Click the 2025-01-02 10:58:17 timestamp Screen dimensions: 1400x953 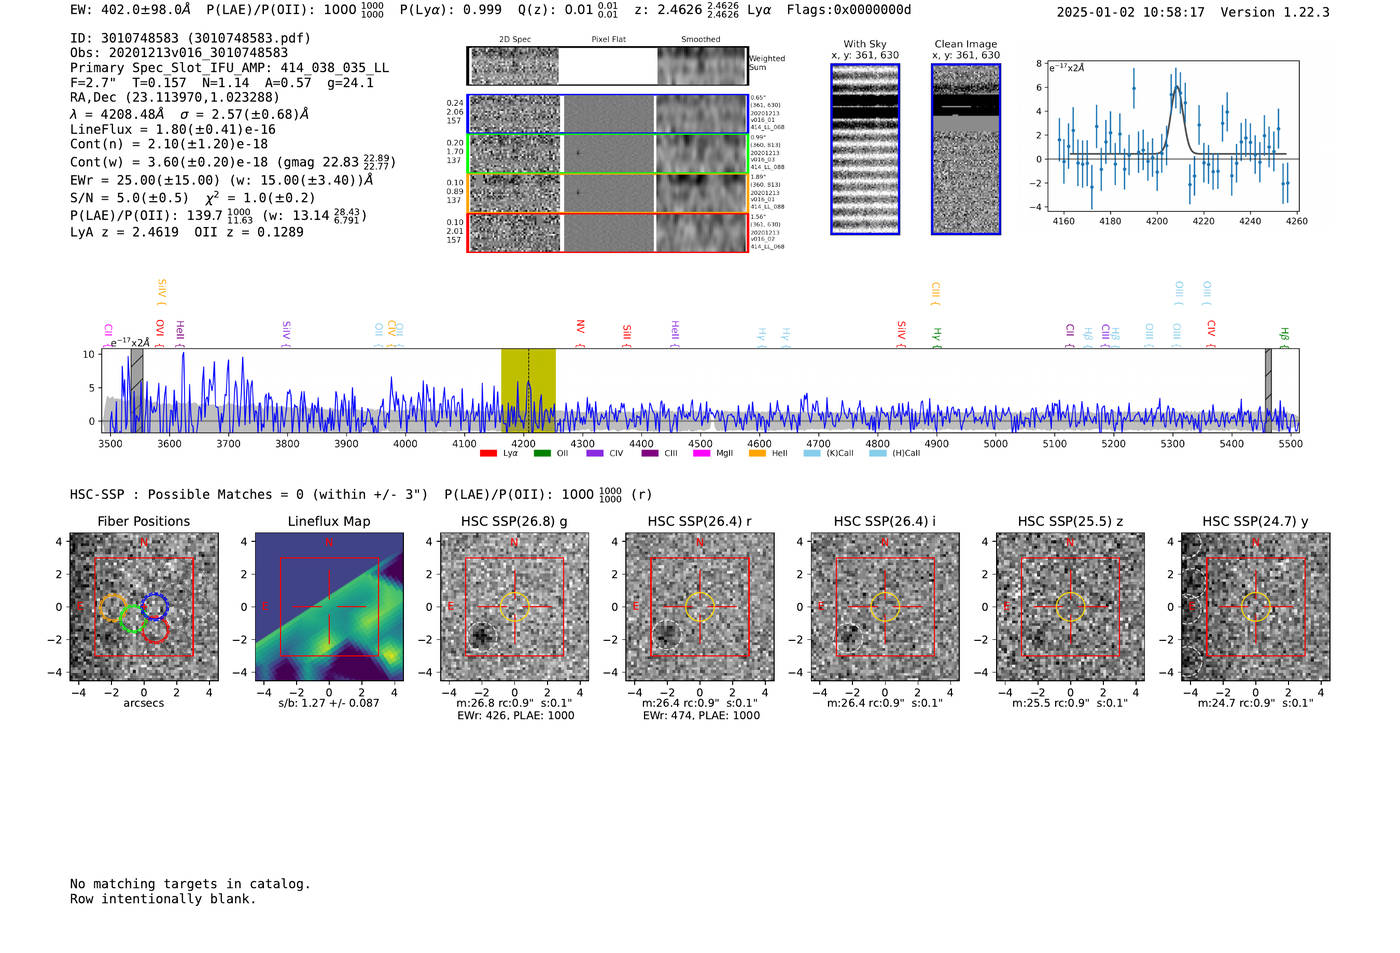tap(1130, 12)
